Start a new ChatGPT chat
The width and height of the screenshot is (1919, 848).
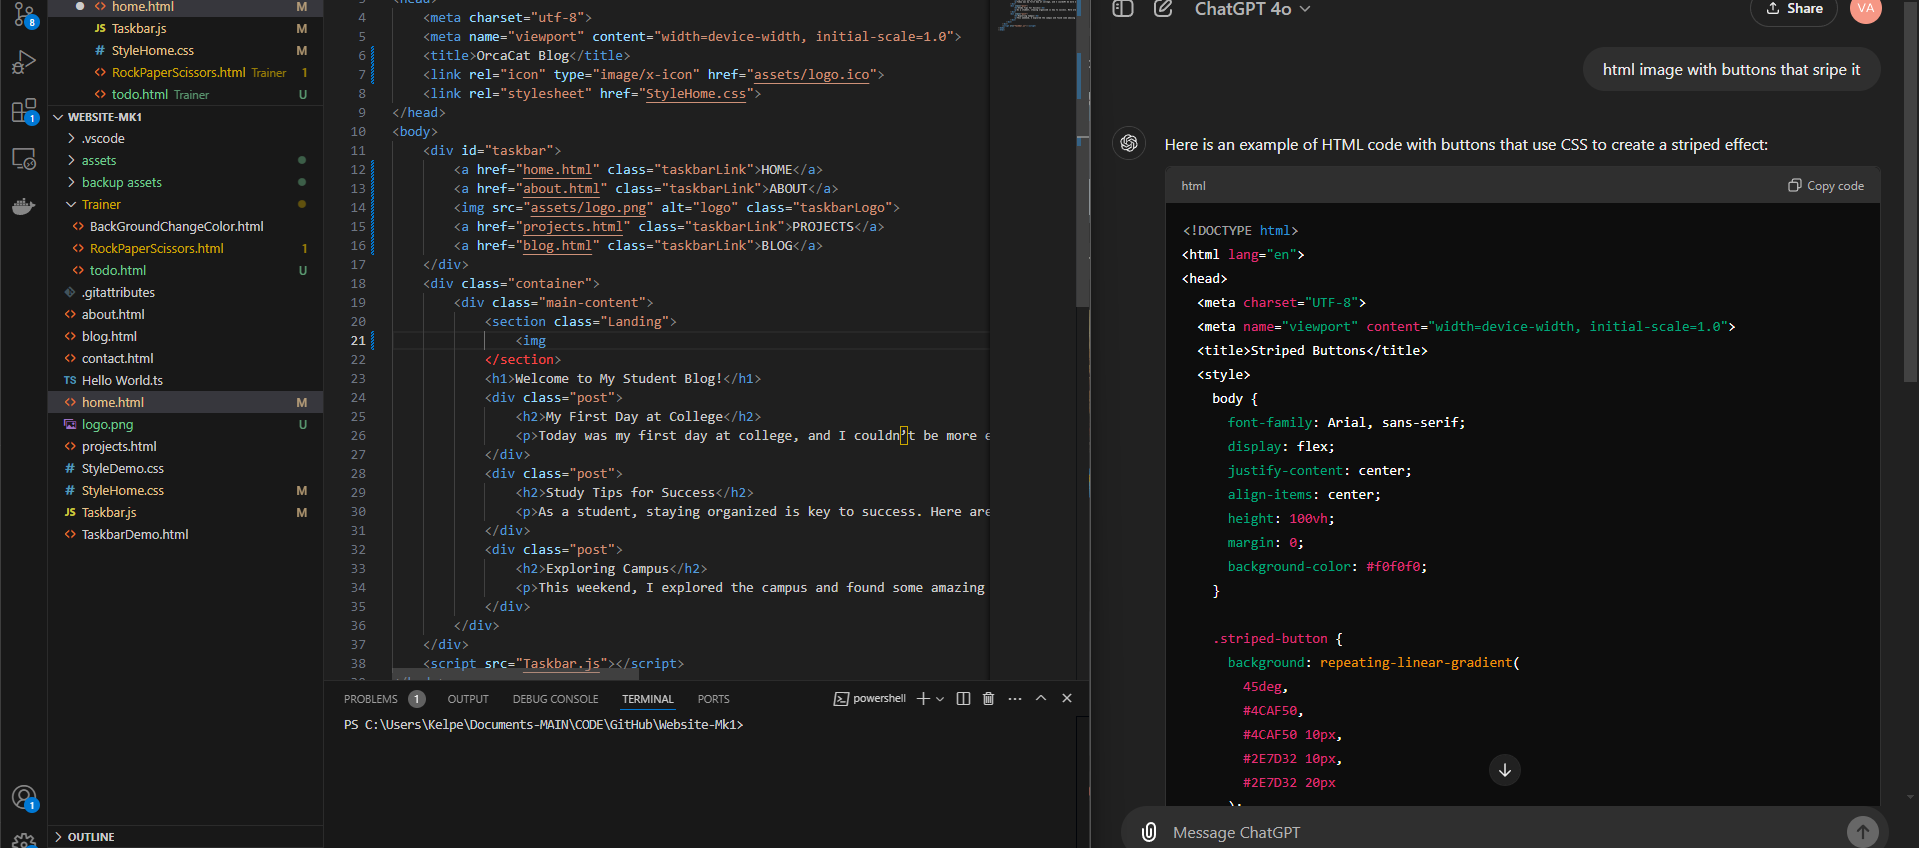tap(1163, 8)
